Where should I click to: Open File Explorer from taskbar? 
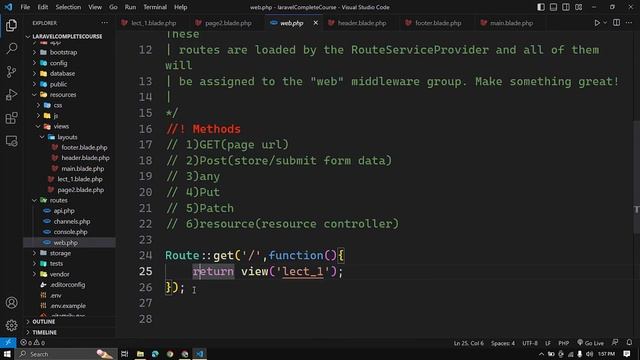140,354
